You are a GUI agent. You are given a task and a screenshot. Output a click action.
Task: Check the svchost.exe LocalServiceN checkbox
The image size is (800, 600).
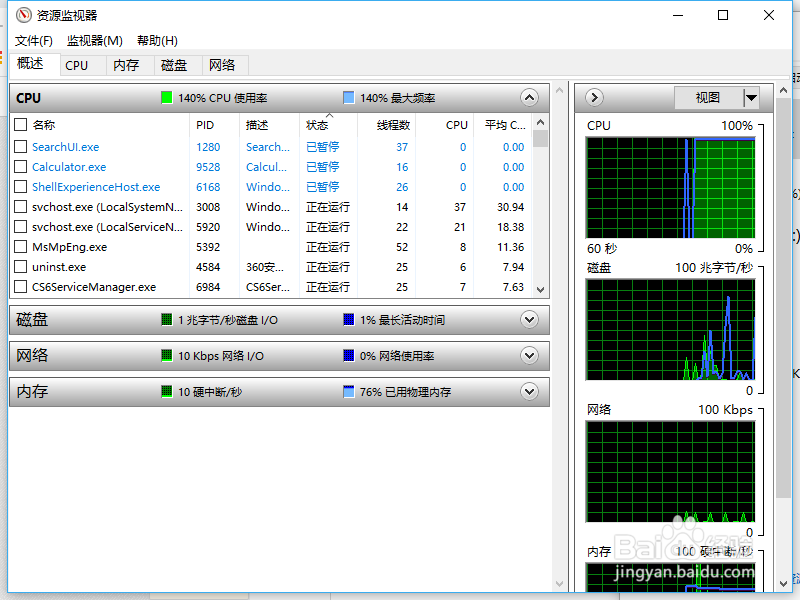pyautogui.click(x=20, y=227)
